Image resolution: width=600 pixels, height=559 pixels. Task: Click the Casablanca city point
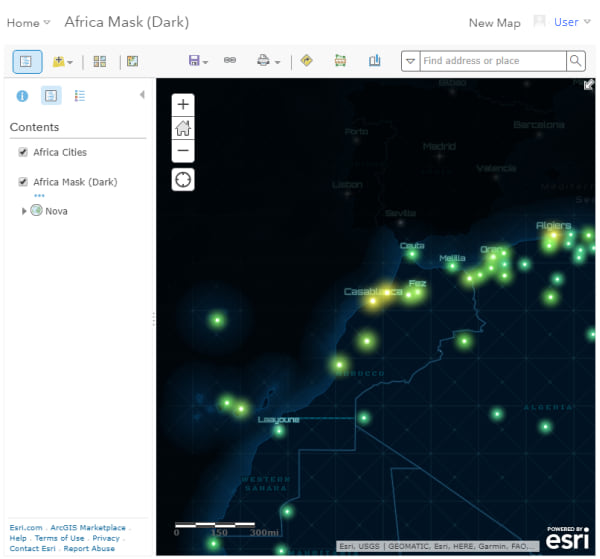click(372, 301)
